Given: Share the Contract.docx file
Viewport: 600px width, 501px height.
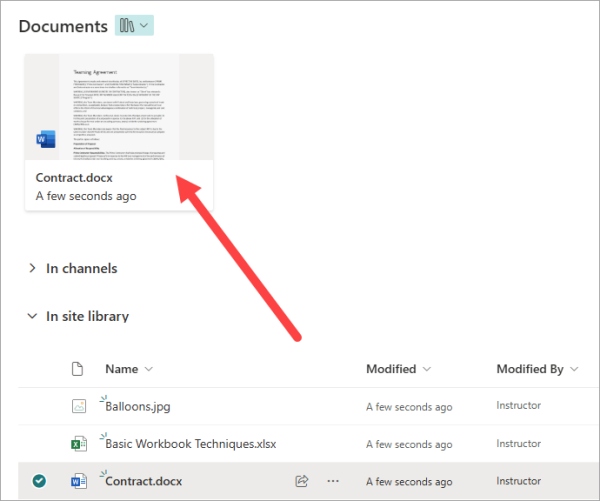Looking at the screenshot, I should (x=302, y=481).
